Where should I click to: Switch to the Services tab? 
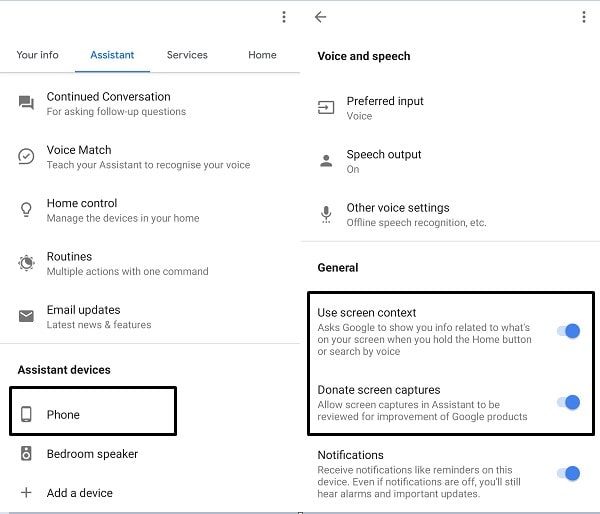187,55
